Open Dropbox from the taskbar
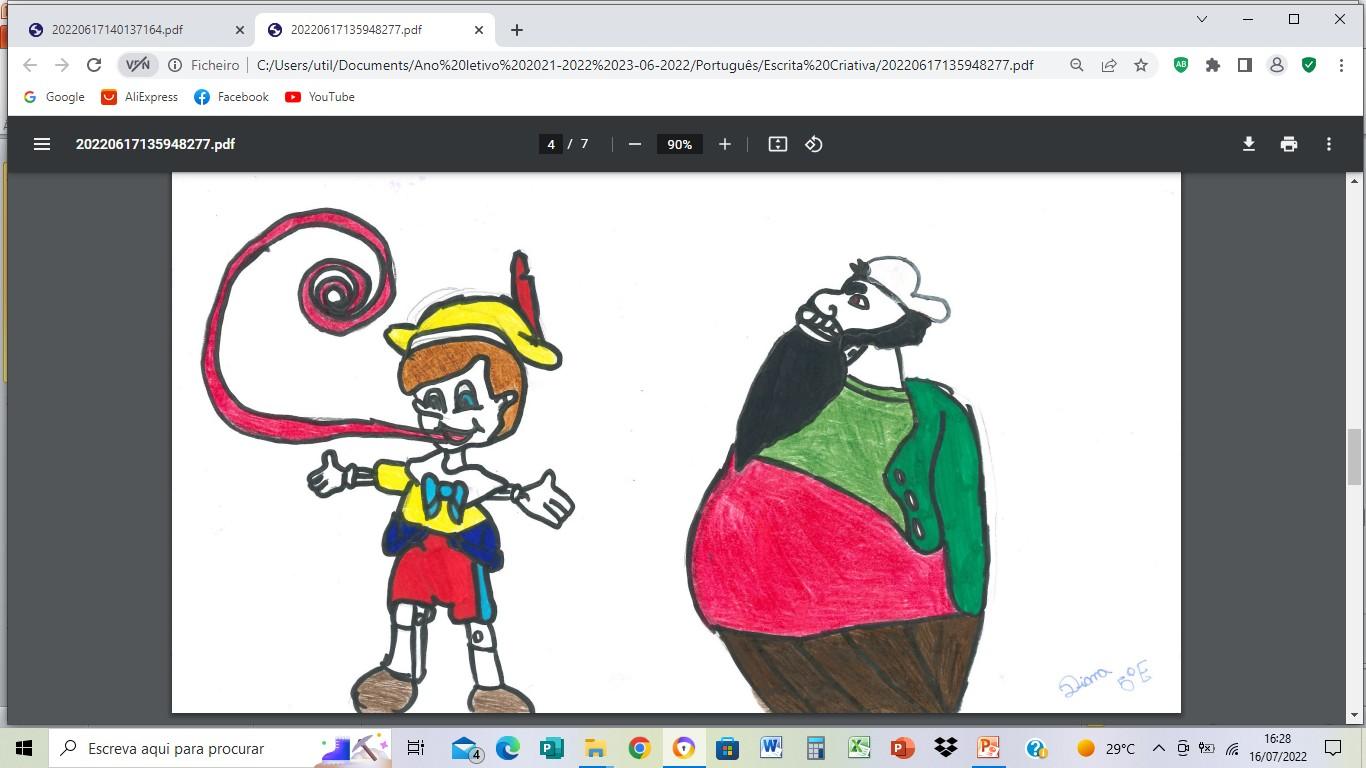 point(945,748)
